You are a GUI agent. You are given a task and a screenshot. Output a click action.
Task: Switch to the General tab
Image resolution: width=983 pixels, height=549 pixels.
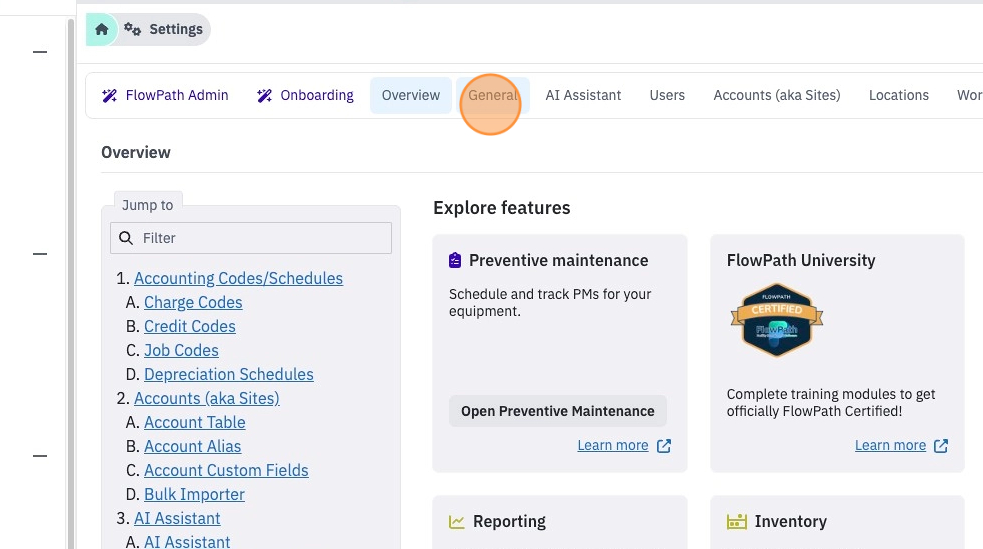point(493,95)
